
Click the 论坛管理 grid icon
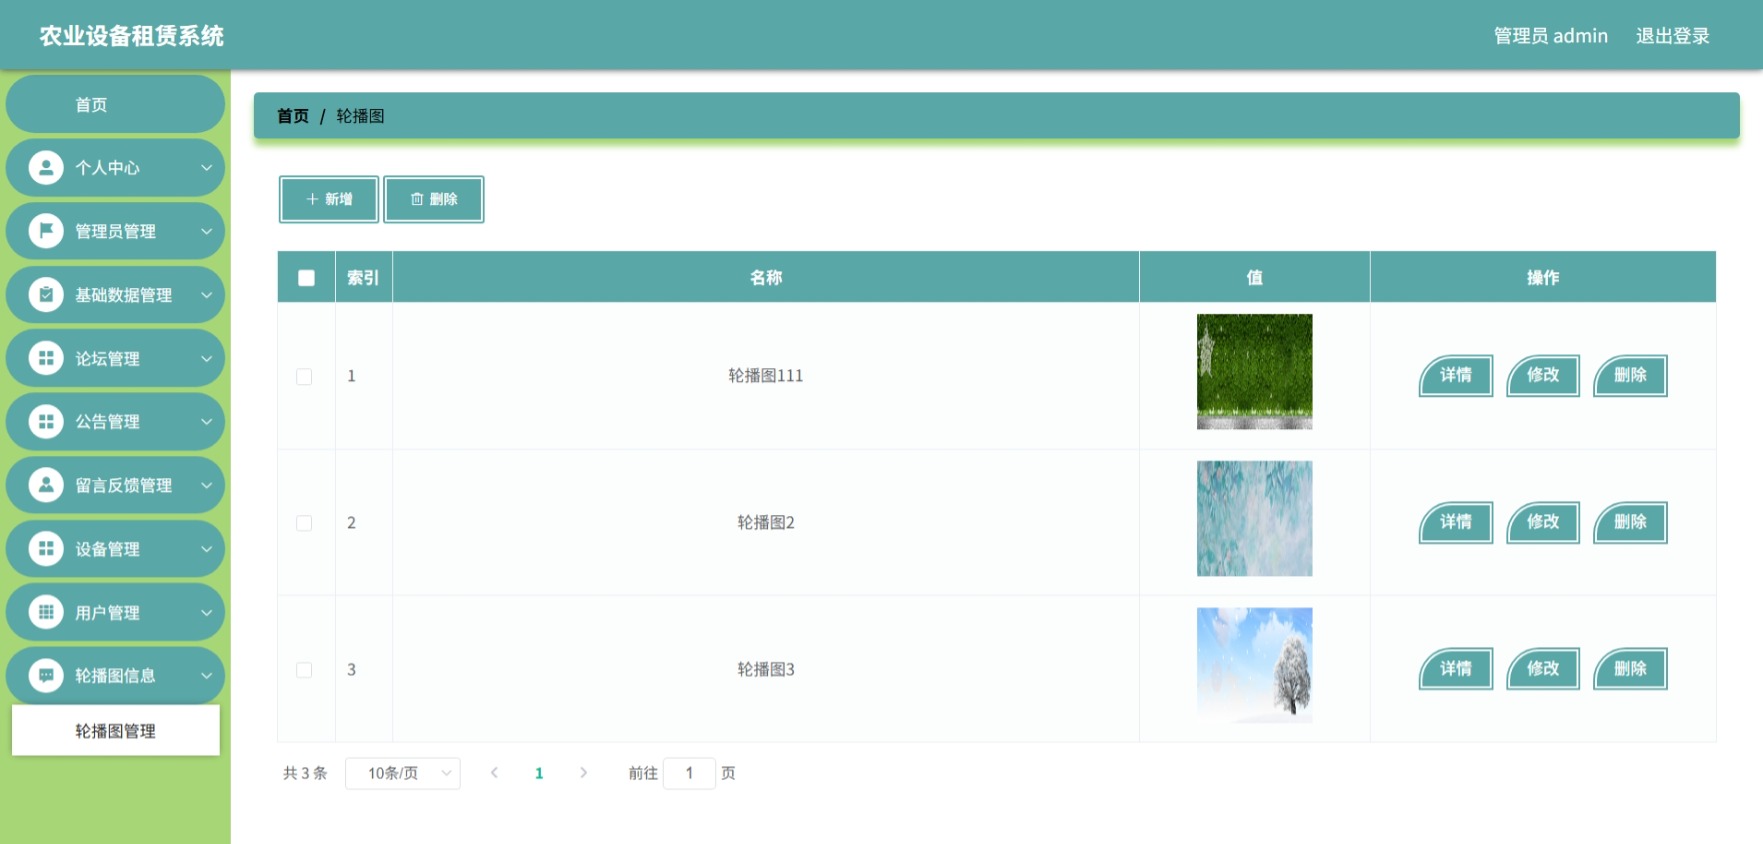point(46,358)
